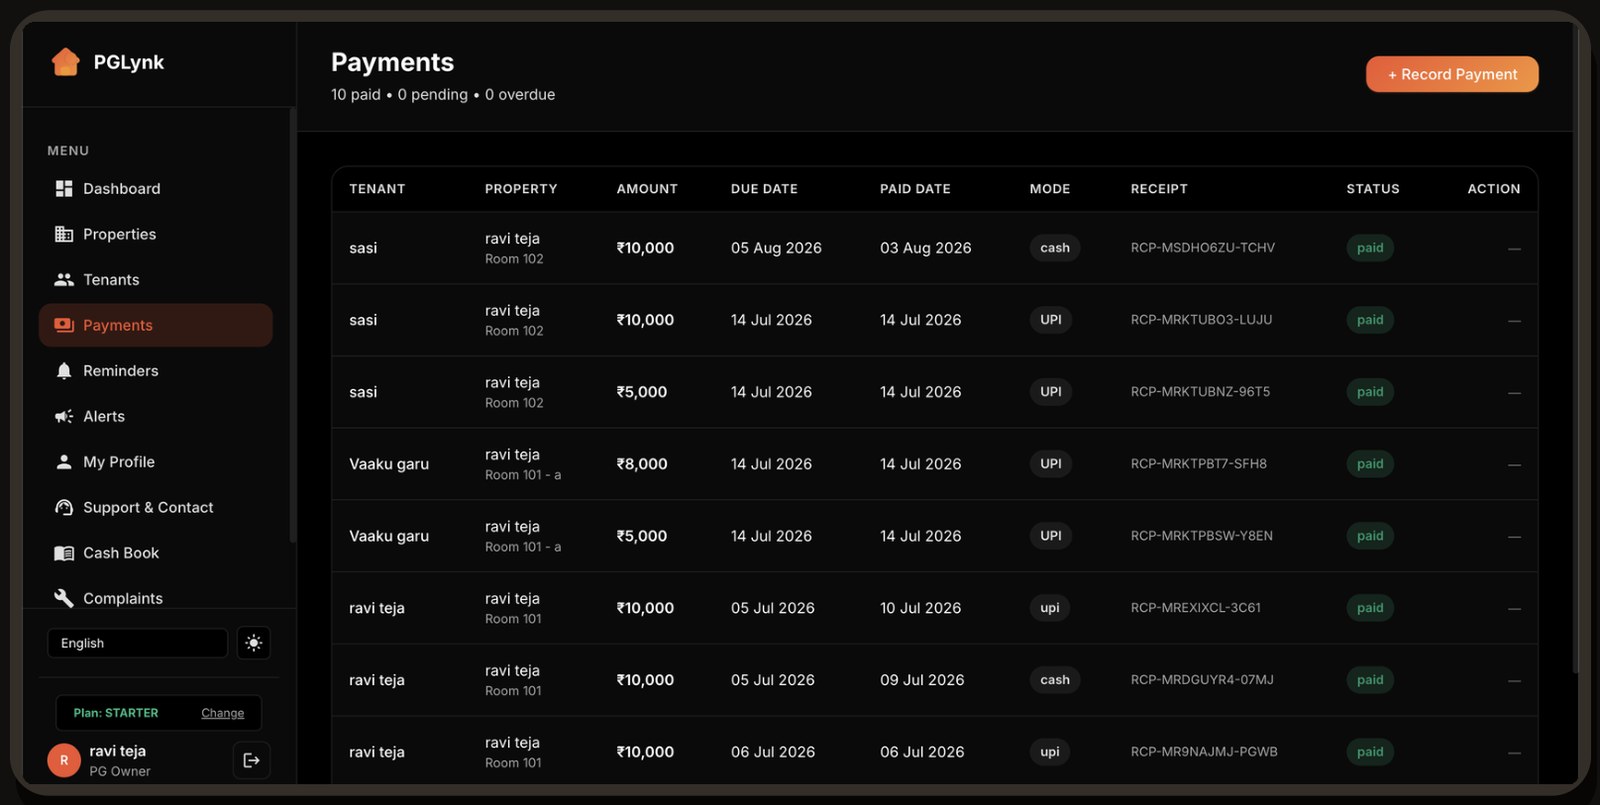The width and height of the screenshot is (1600, 805).
Task: Click receipt RCP-MSDHO6ZU-TCHV
Action: (x=1203, y=248)
